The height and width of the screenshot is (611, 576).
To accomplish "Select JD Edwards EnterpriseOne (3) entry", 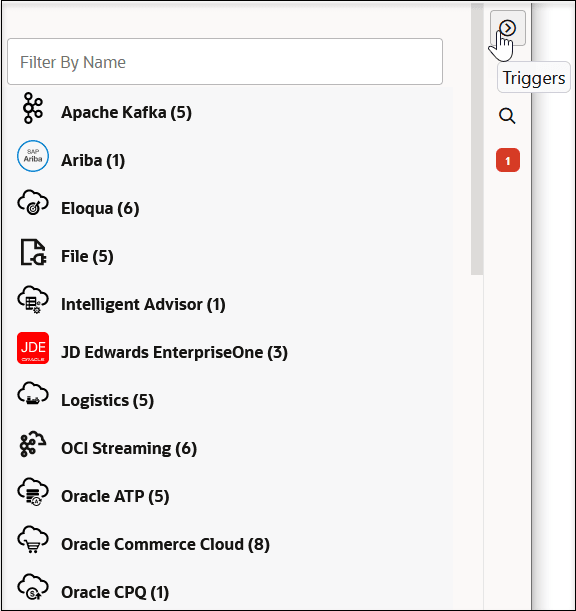I will tap(174, 352).
